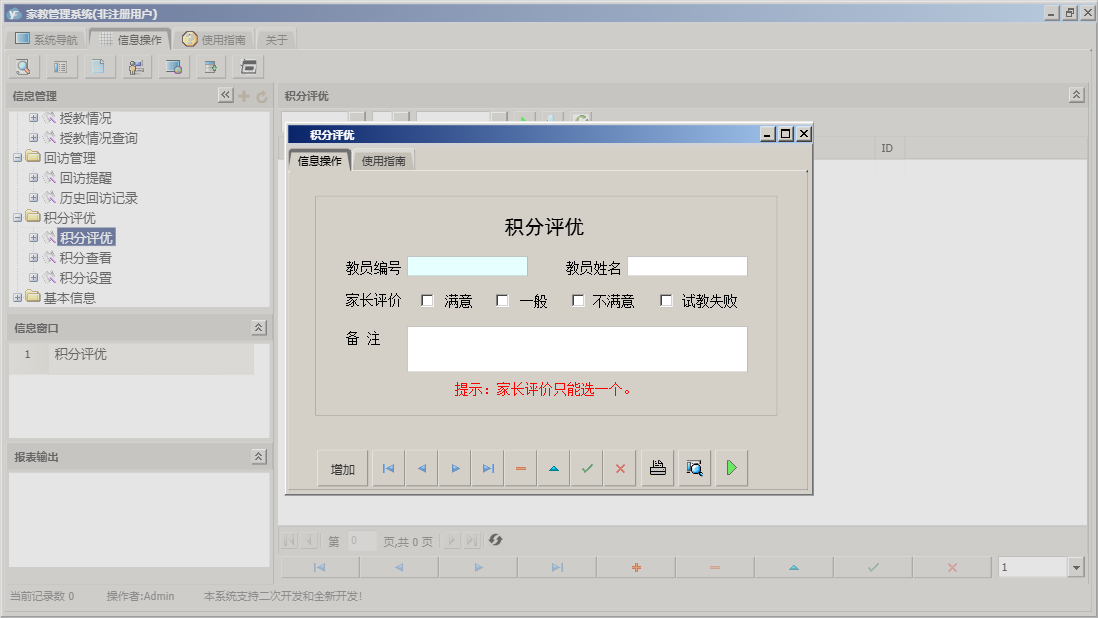The width and height of the screenshot is (1098, 618).
Task: Click the new document icon in the toolbar
Action: (97, 66)
